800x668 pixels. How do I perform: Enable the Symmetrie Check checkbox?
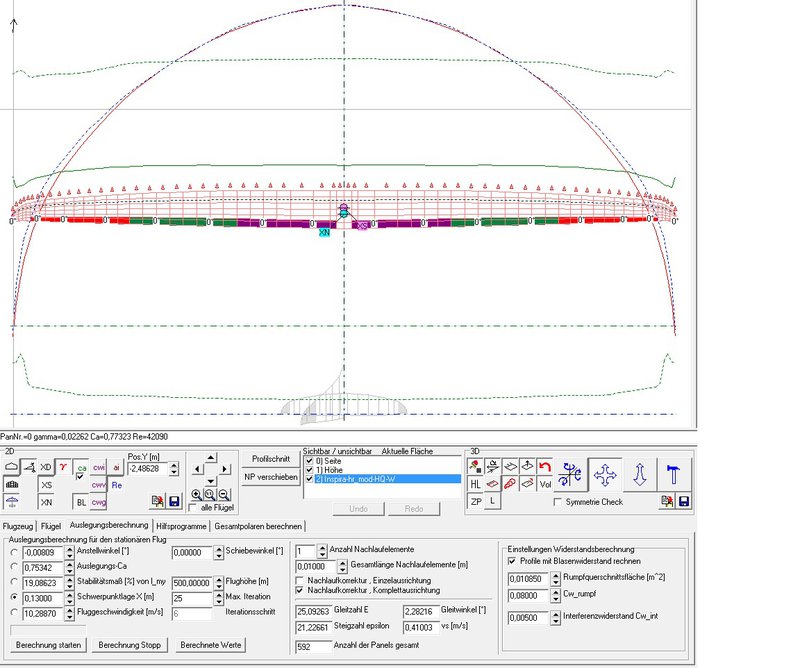pos(558,502)
